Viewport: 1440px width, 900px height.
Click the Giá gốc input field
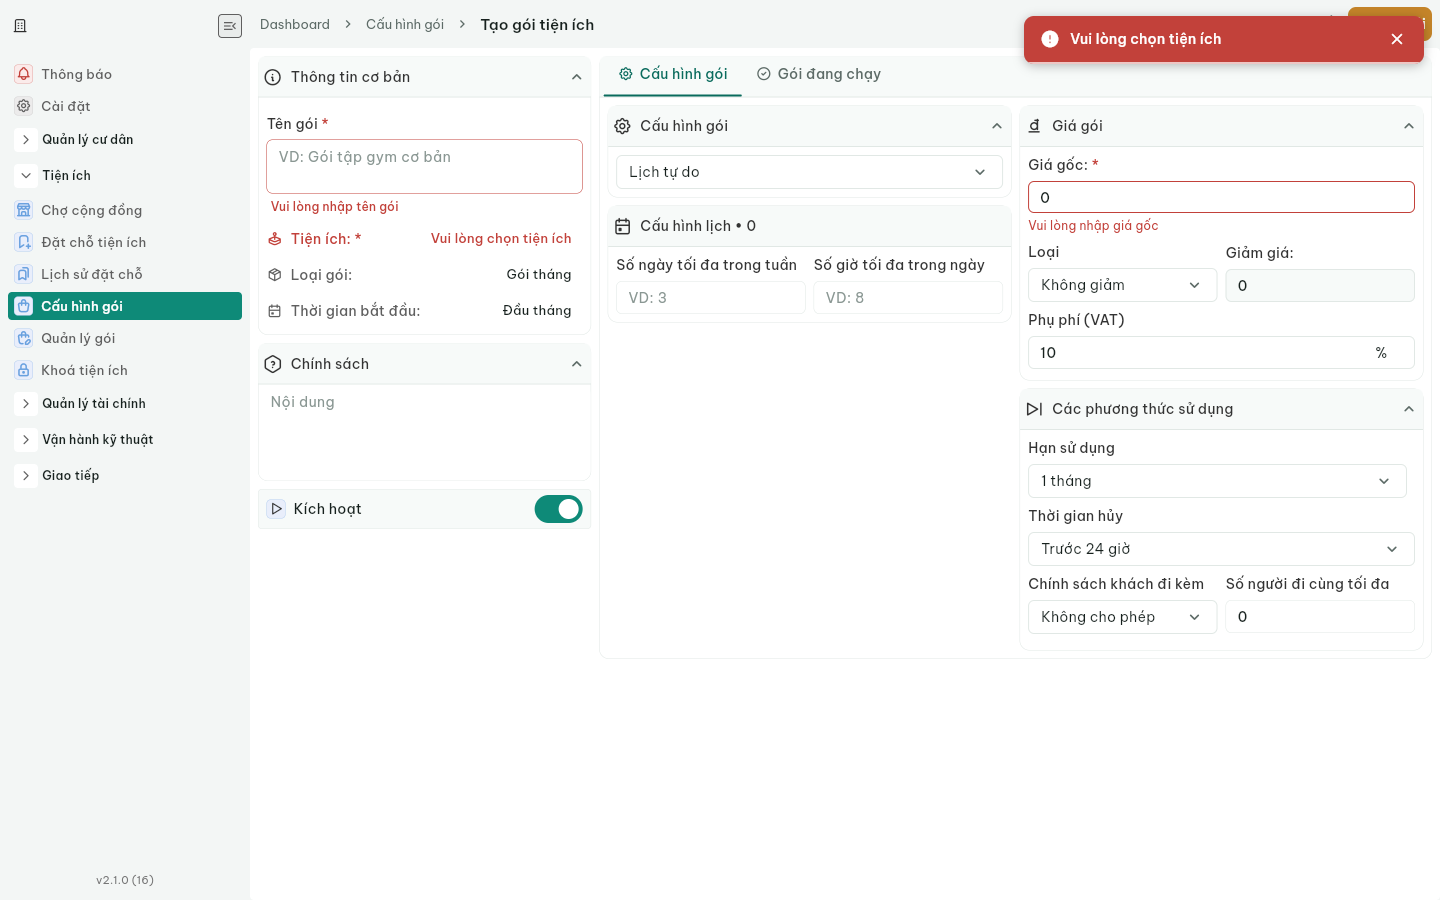tap(1221, 197)
